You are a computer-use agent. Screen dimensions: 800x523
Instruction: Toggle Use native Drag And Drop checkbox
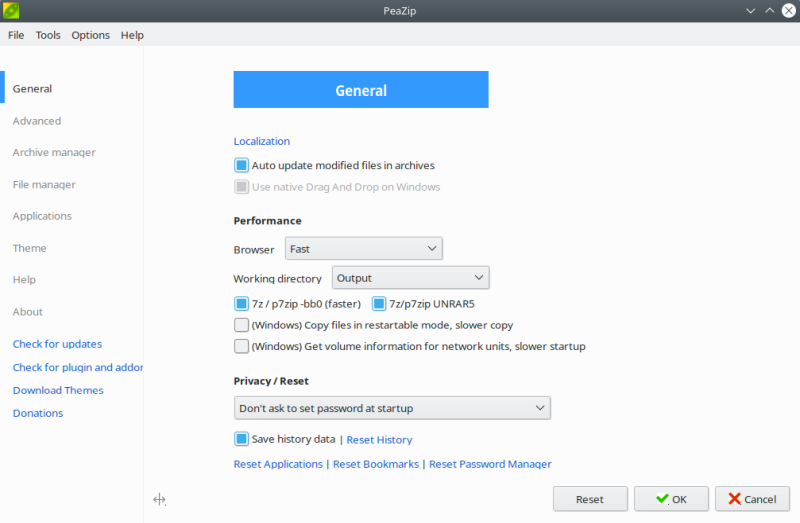[241, 187]
